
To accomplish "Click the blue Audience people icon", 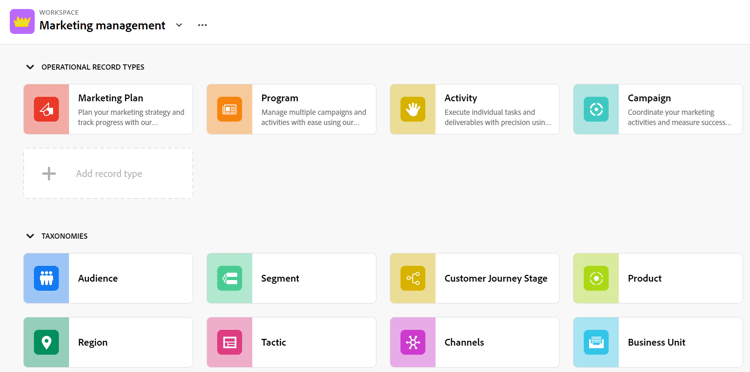I will click(46, 278).
